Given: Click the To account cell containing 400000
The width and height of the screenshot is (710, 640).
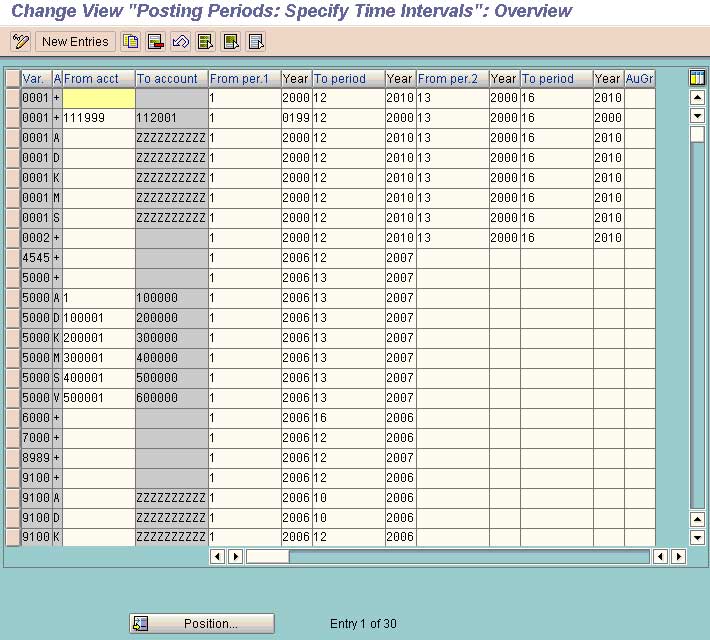Looking at the screenshot, I should [172, 358].
